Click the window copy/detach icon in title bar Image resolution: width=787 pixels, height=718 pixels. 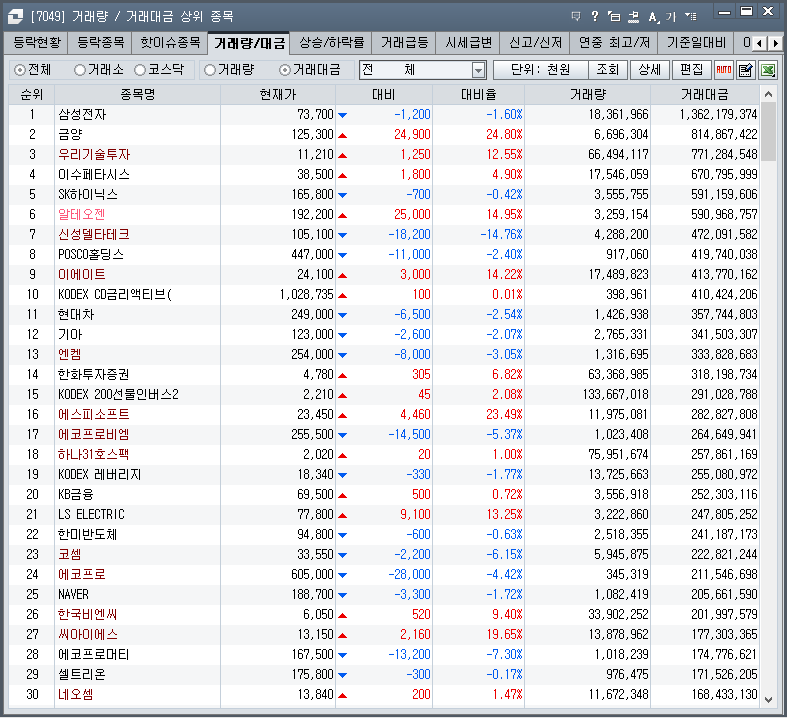[x=614, y=17]
